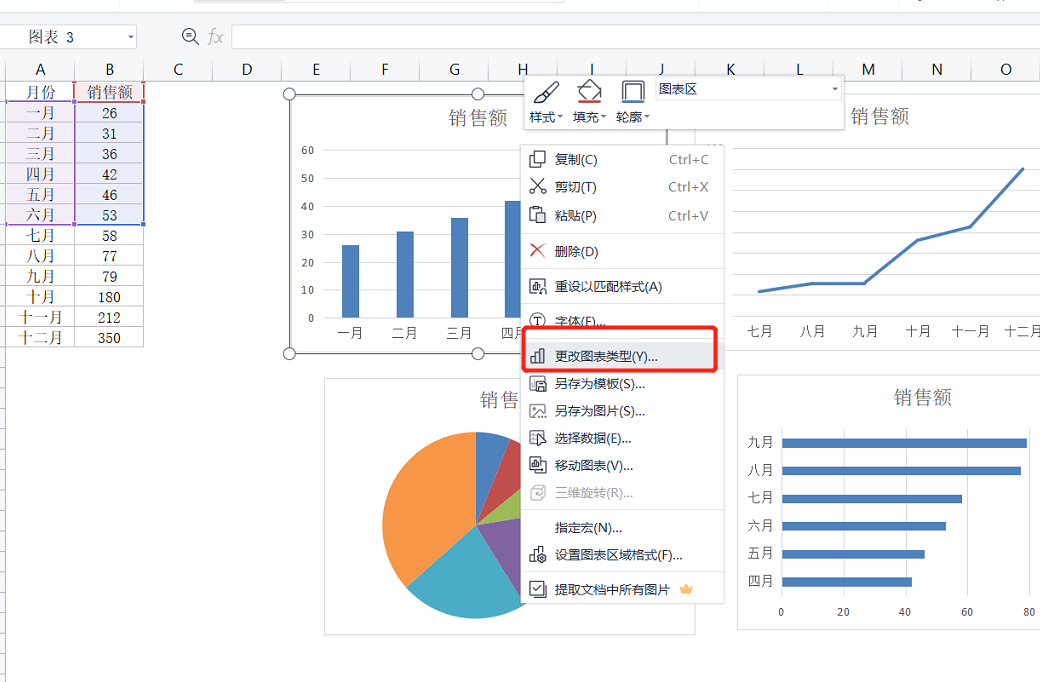
Task: Click the format chart area icon
Action: click(537, 555)
